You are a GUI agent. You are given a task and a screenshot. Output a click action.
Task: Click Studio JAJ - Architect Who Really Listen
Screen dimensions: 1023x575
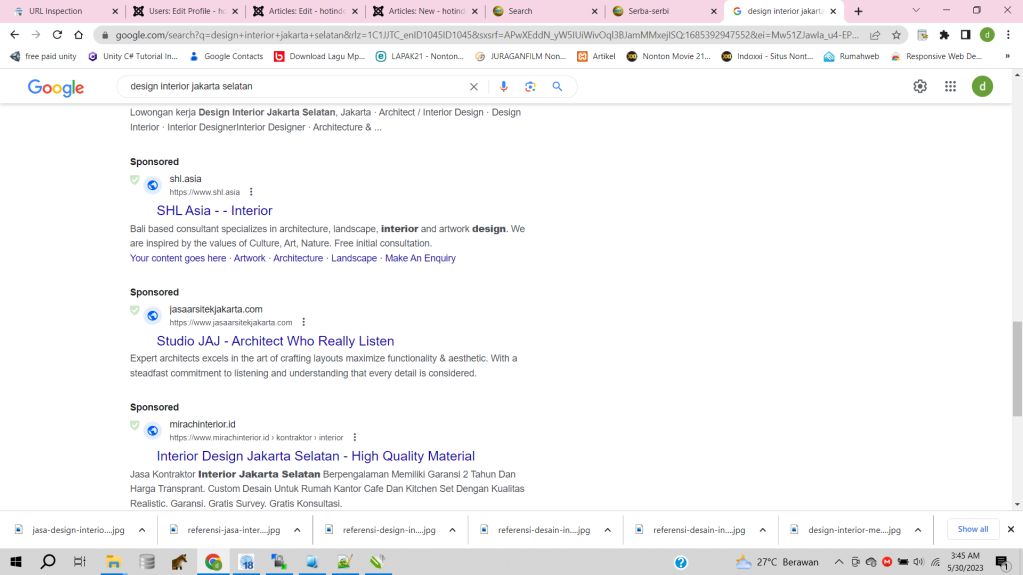pyautogui.click(x=275, y=341)
